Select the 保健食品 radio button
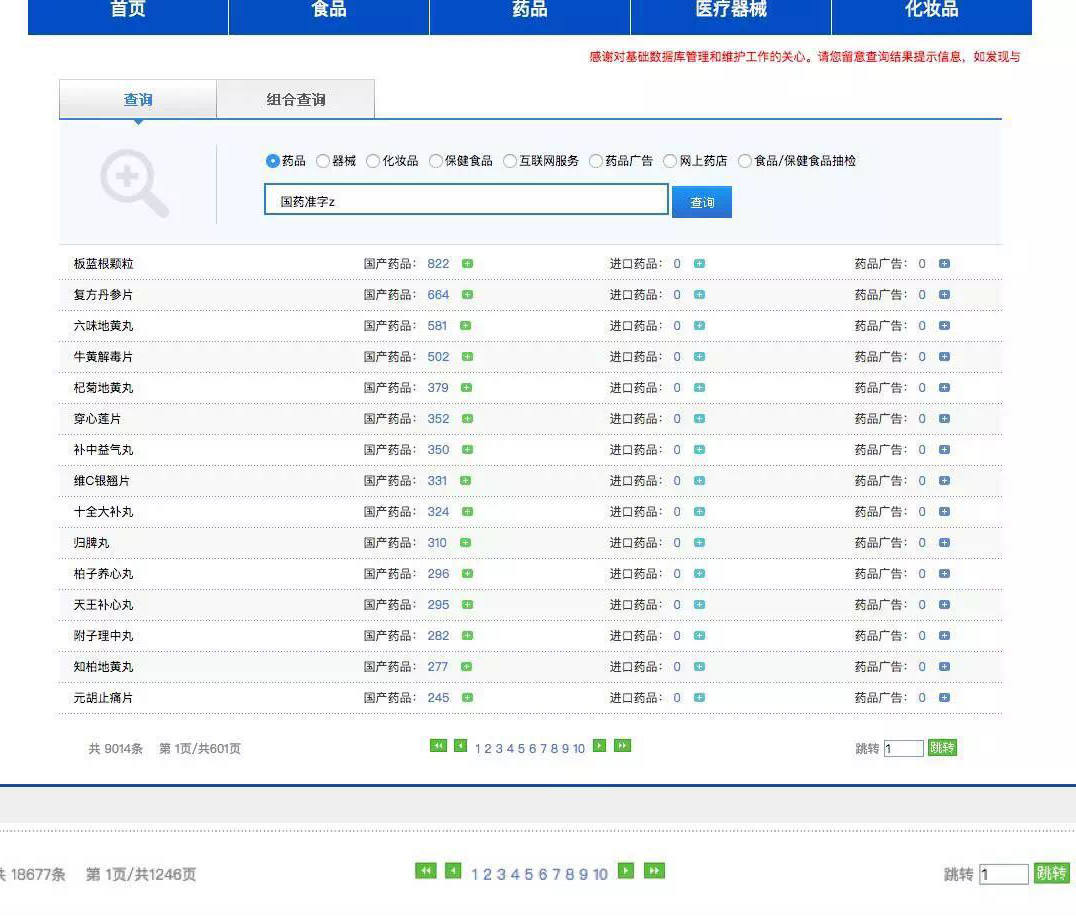 pos(436,161)
